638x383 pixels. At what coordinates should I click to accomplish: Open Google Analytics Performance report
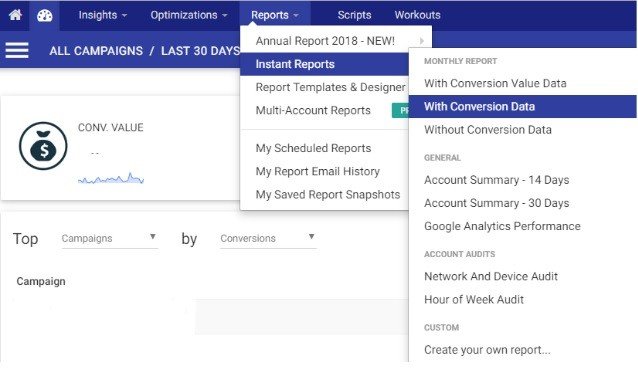tap(502, 226)
